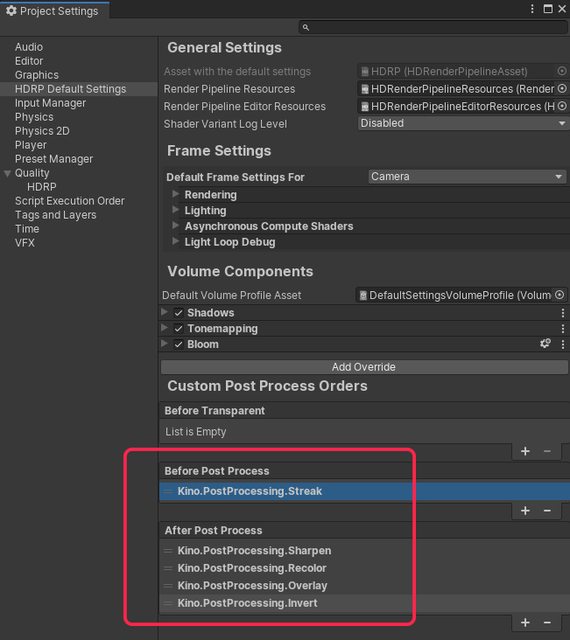This screenshot has height=640, width=570.
Task: Open the Default Frame Settings For dropdown
Action: pyautogui.click(x=468, y=176)
